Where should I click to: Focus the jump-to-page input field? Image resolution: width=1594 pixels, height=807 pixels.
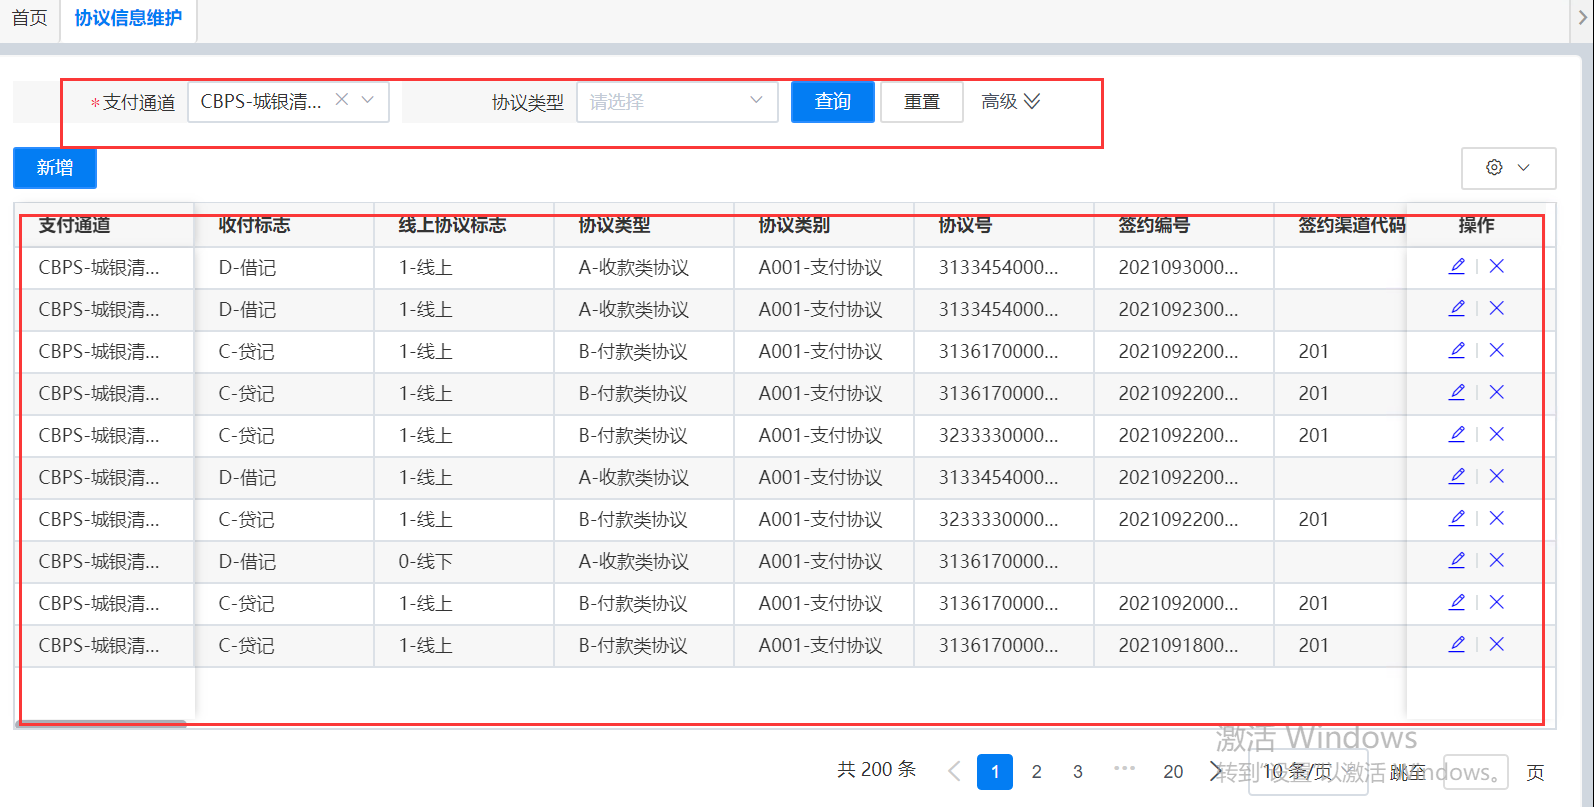(1474, 772)
